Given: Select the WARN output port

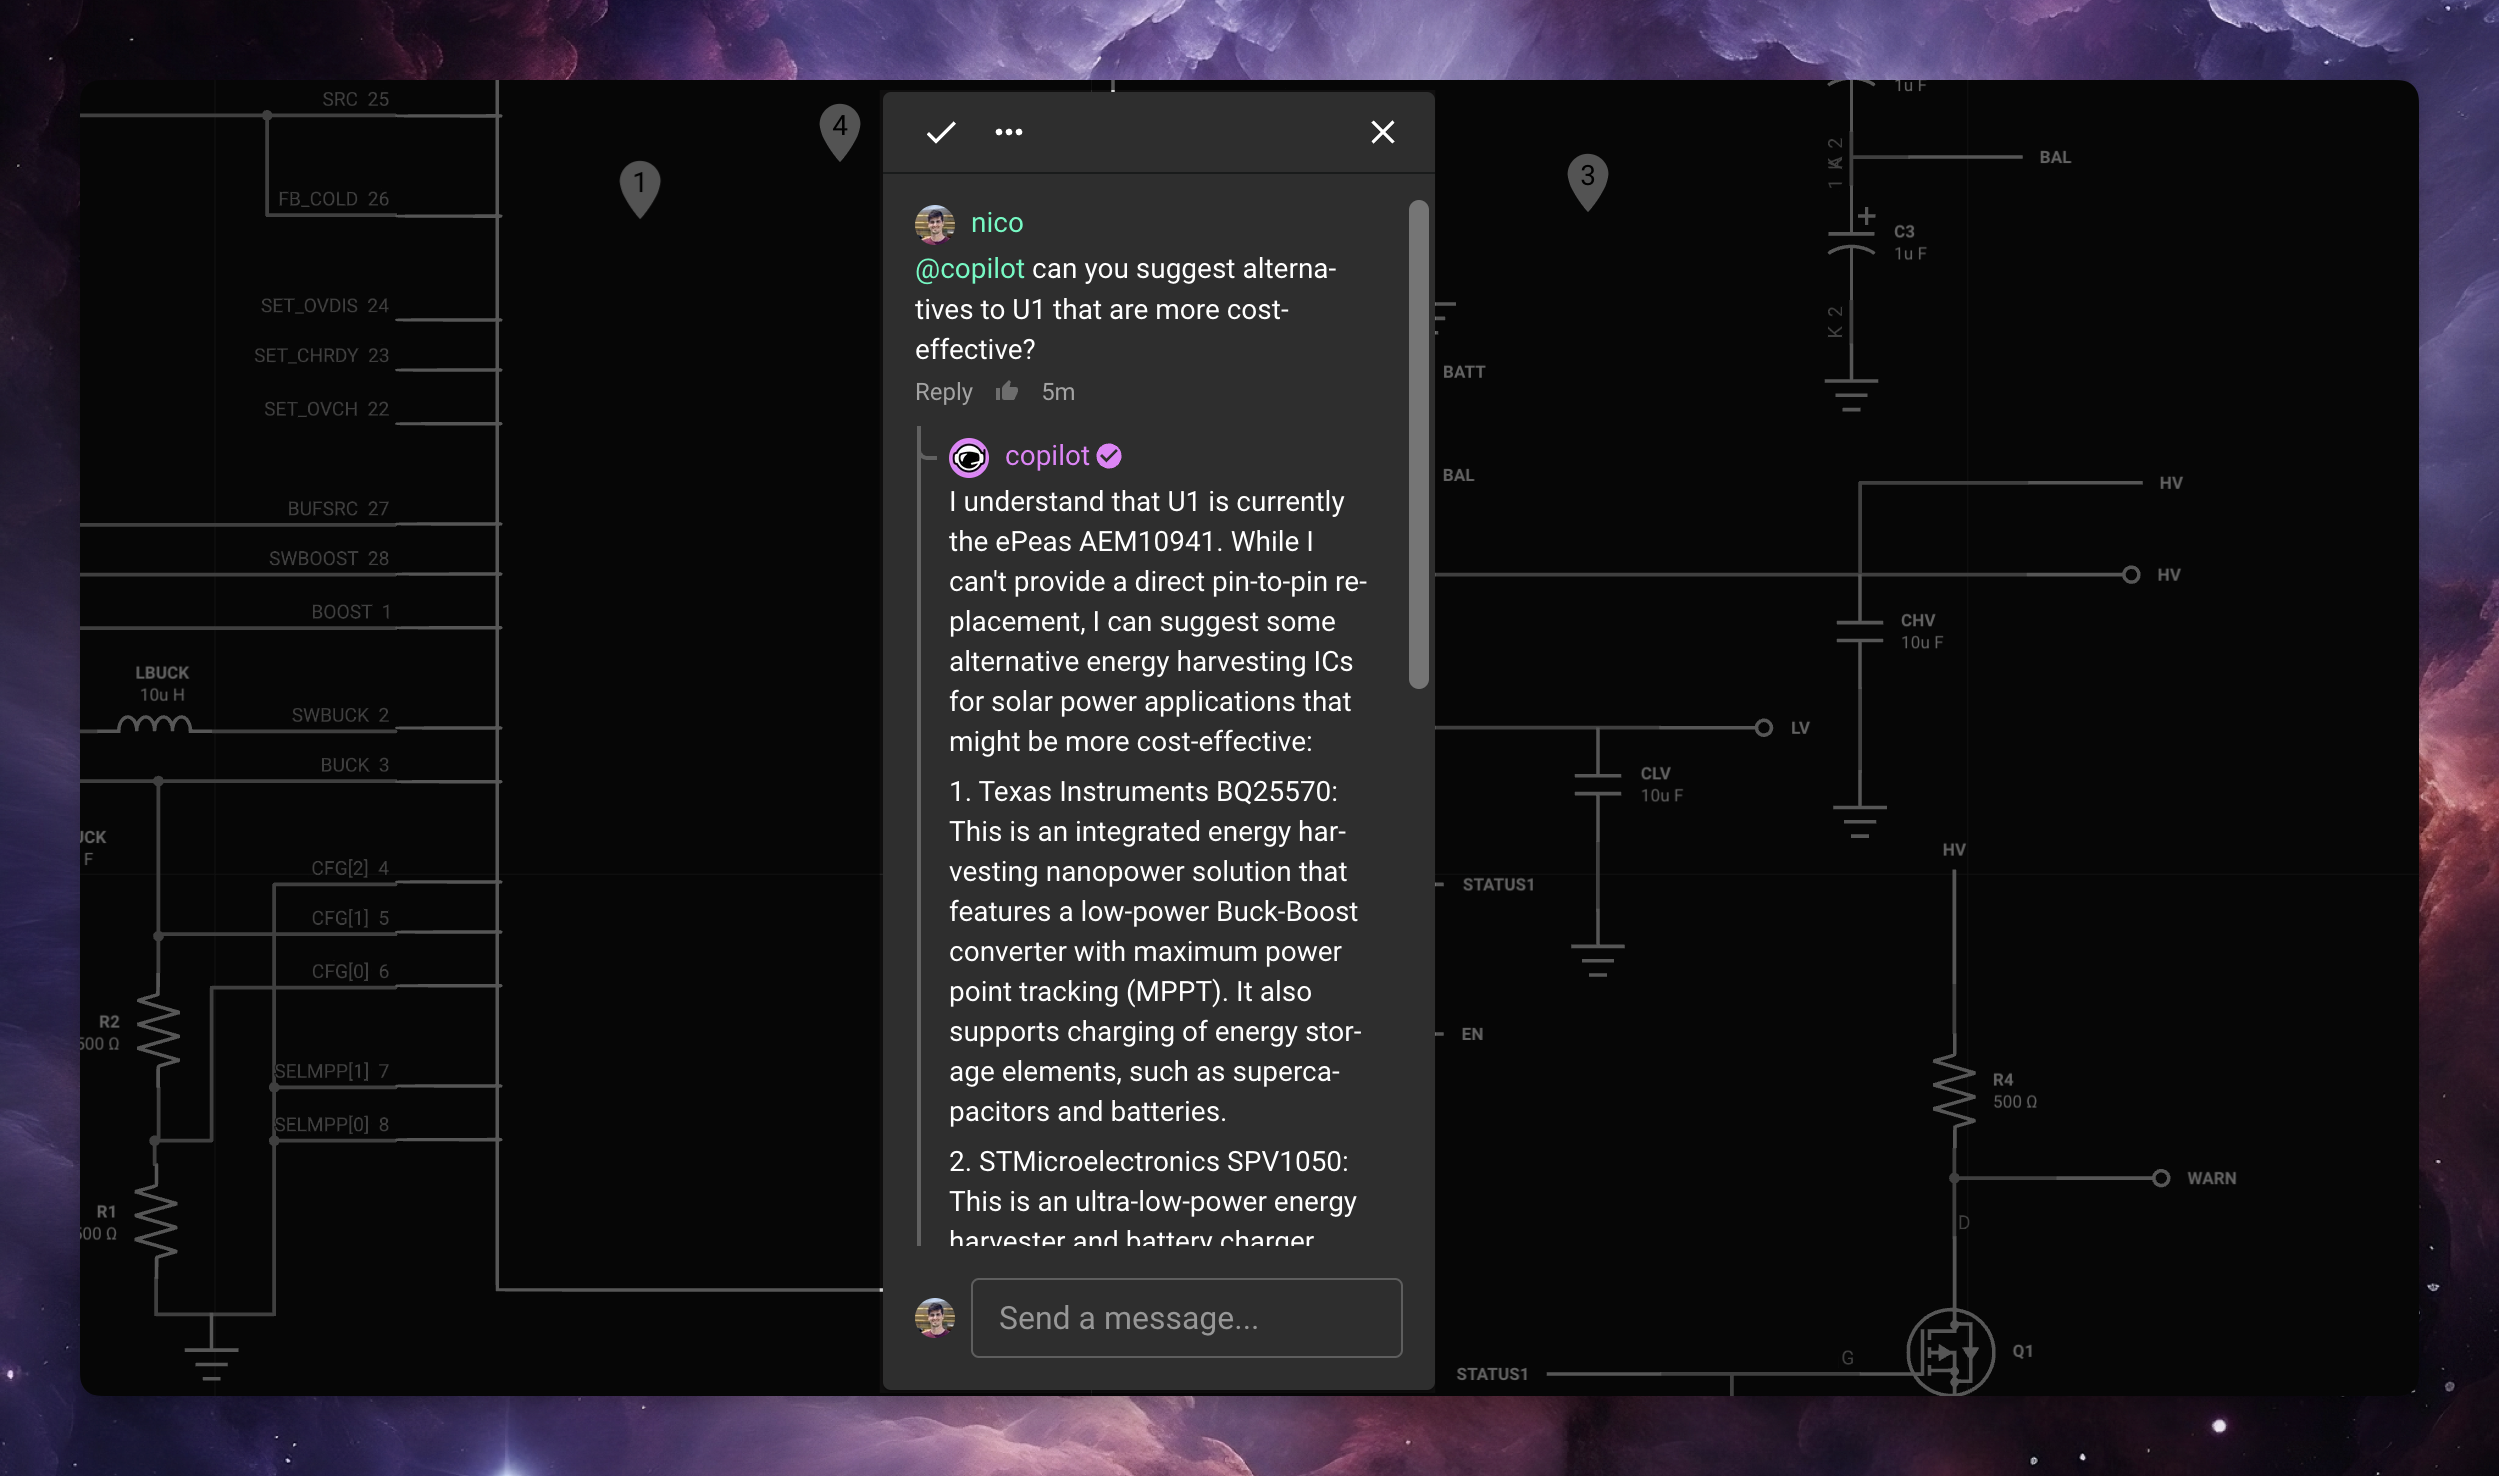Looking at the screenshot, I should [x=2161, y=1177].
